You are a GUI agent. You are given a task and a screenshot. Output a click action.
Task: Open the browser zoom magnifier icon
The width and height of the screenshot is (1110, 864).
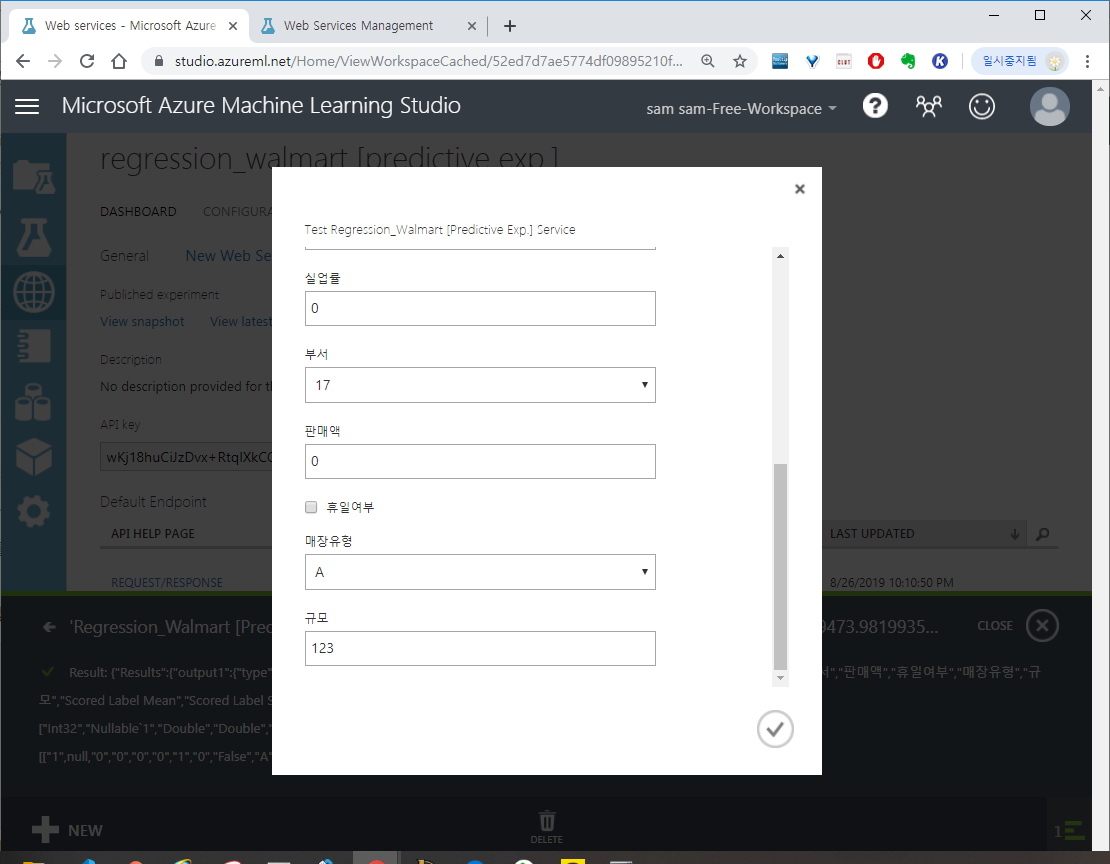pos(708,61)
